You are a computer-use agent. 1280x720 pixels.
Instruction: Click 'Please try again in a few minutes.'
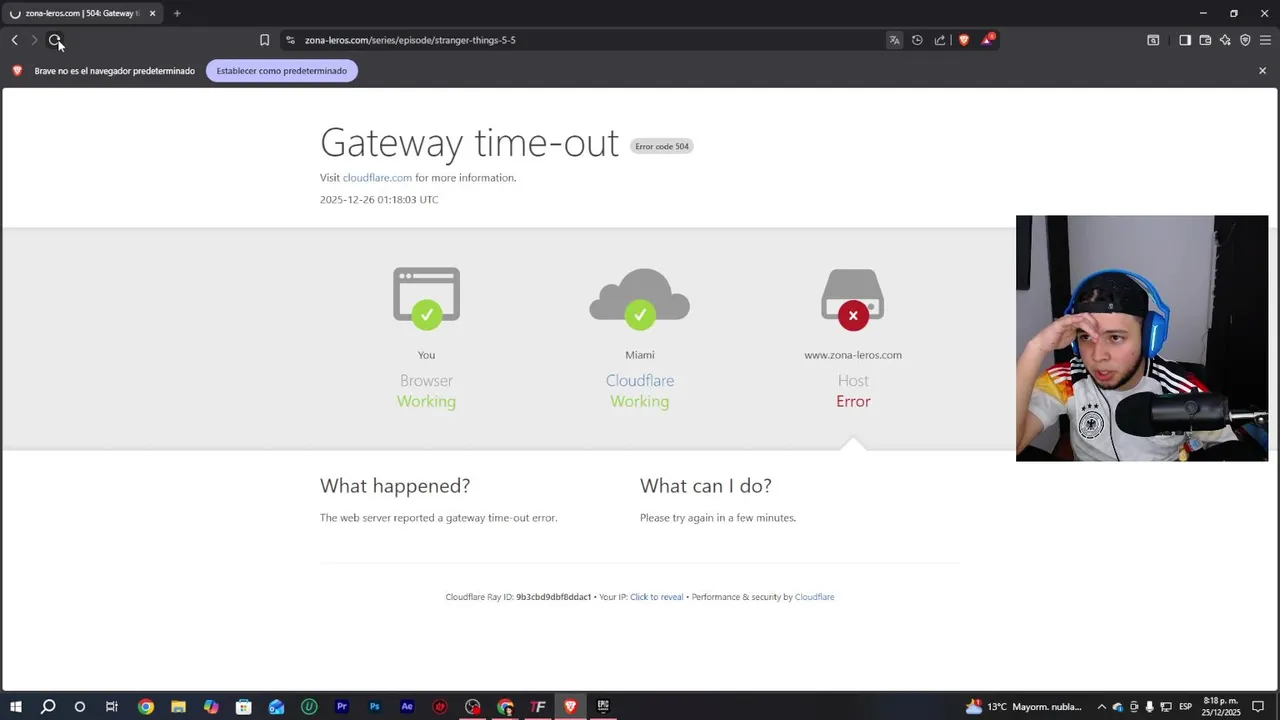pyautogui.click(x=718, y=518)
